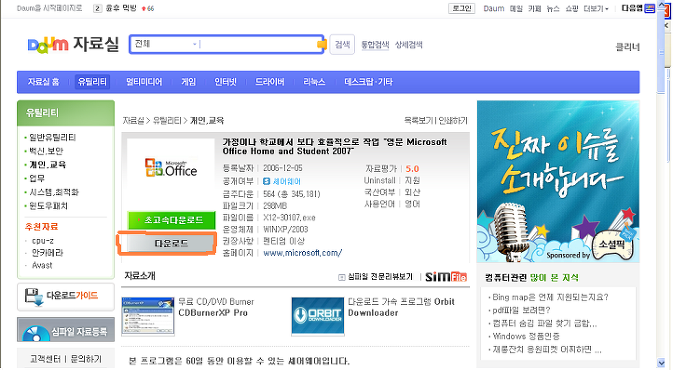Open the Daum logo homepage link
This screenshot has height=370, width=673.
[48, 44]
